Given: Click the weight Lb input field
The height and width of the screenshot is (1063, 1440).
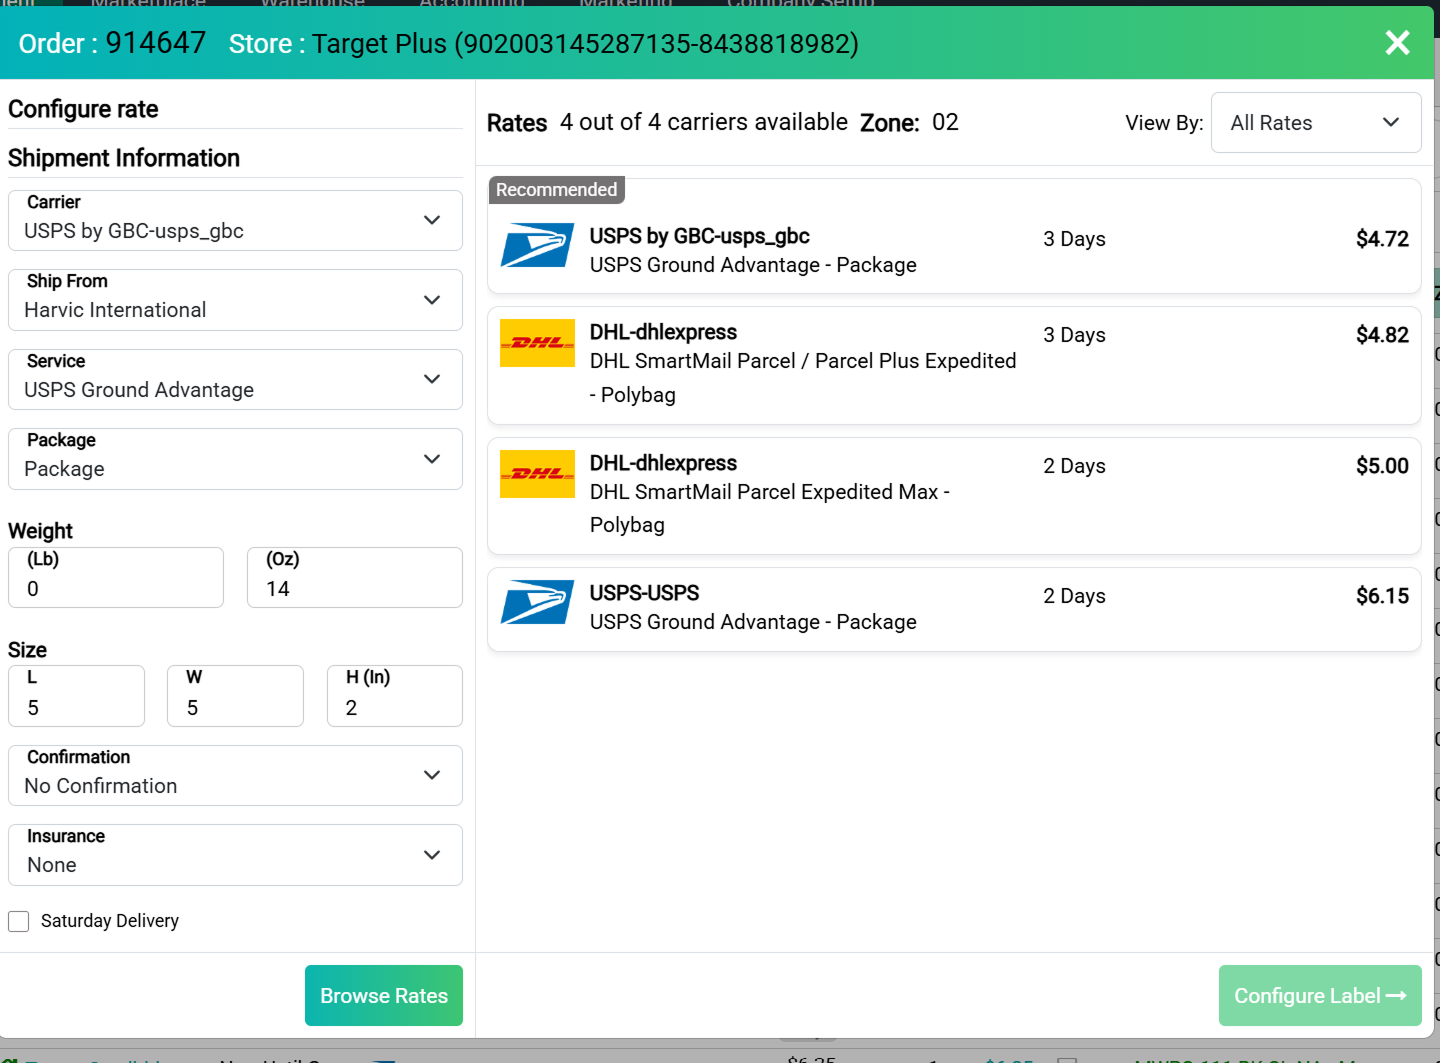Looking at the screenshot, I should [116, 589].
